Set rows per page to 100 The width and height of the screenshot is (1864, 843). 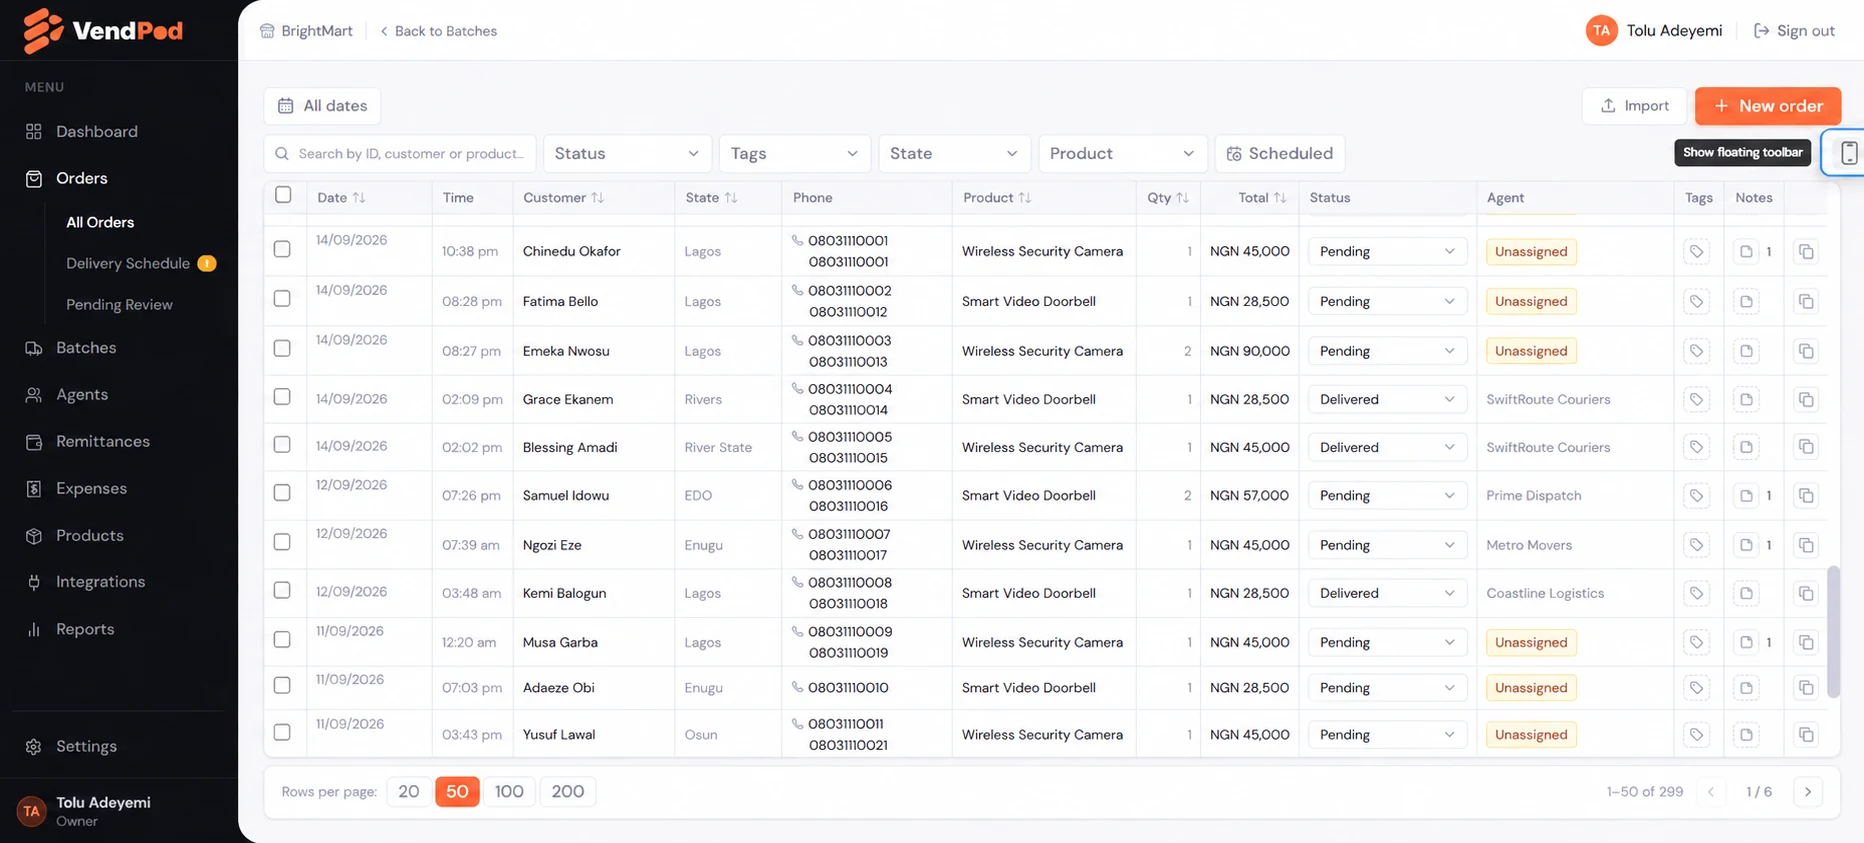509,792
